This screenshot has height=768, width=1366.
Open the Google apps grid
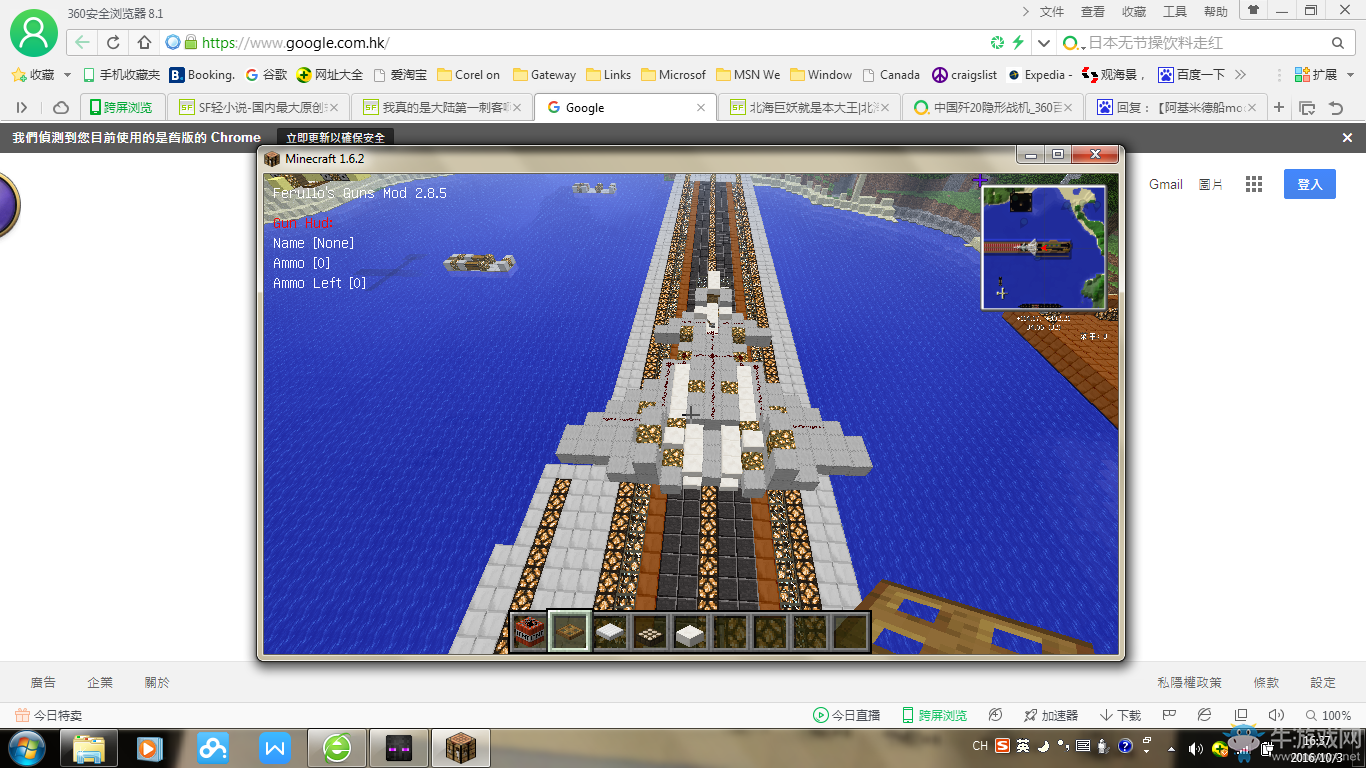(1254, 184)
